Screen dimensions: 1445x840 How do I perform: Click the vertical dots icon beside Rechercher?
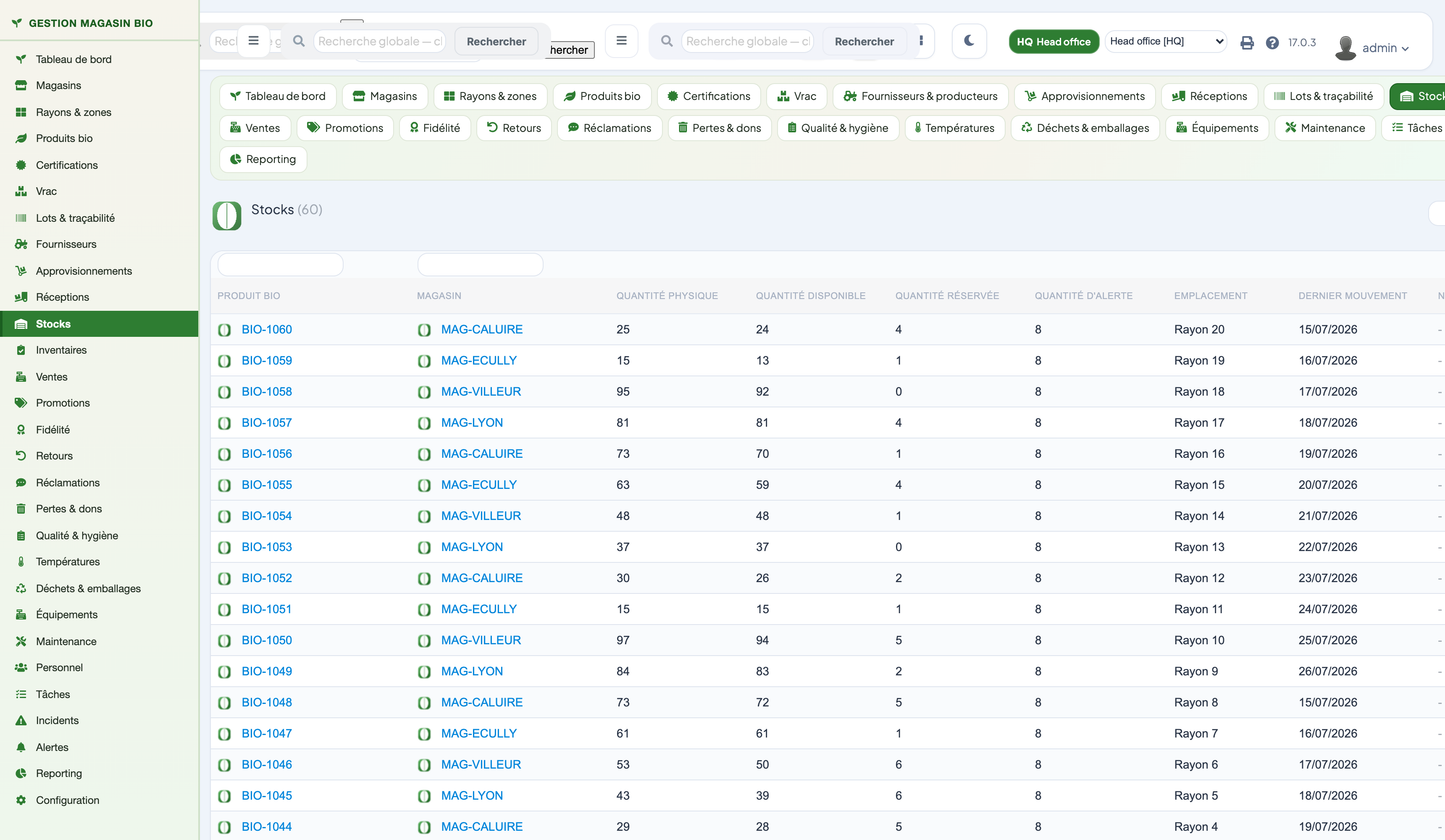(x=921, y=41)
